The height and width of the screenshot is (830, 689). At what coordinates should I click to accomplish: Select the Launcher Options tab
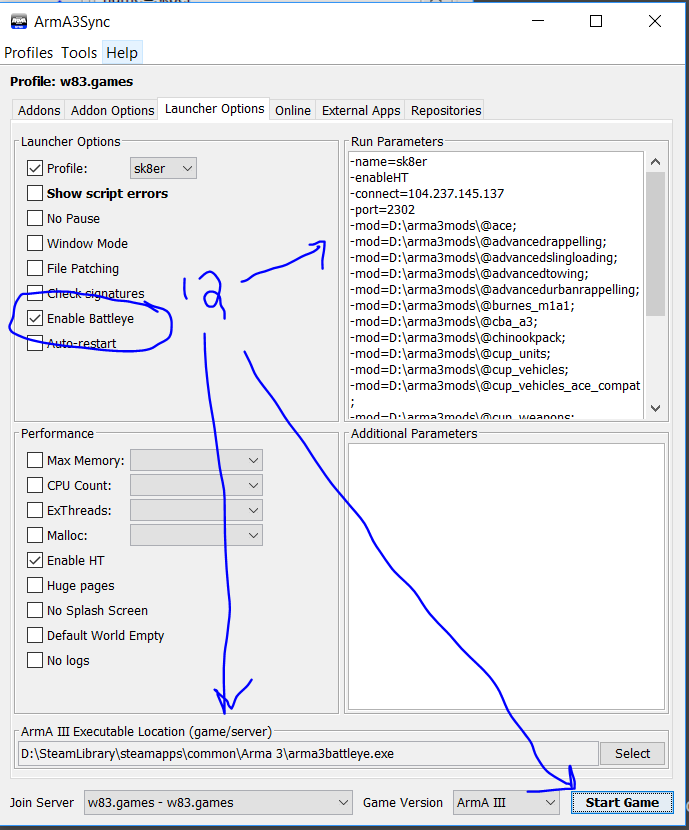point(214,109)
